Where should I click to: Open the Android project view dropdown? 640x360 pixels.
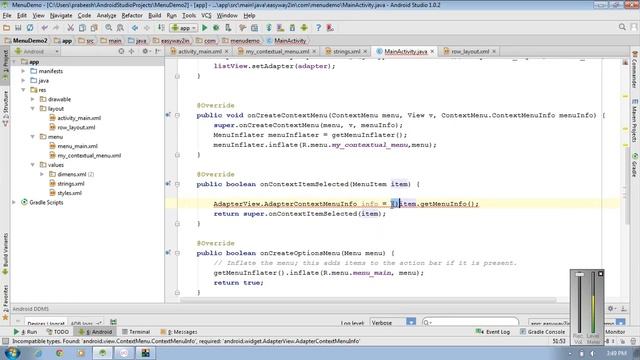pos(36,51)
